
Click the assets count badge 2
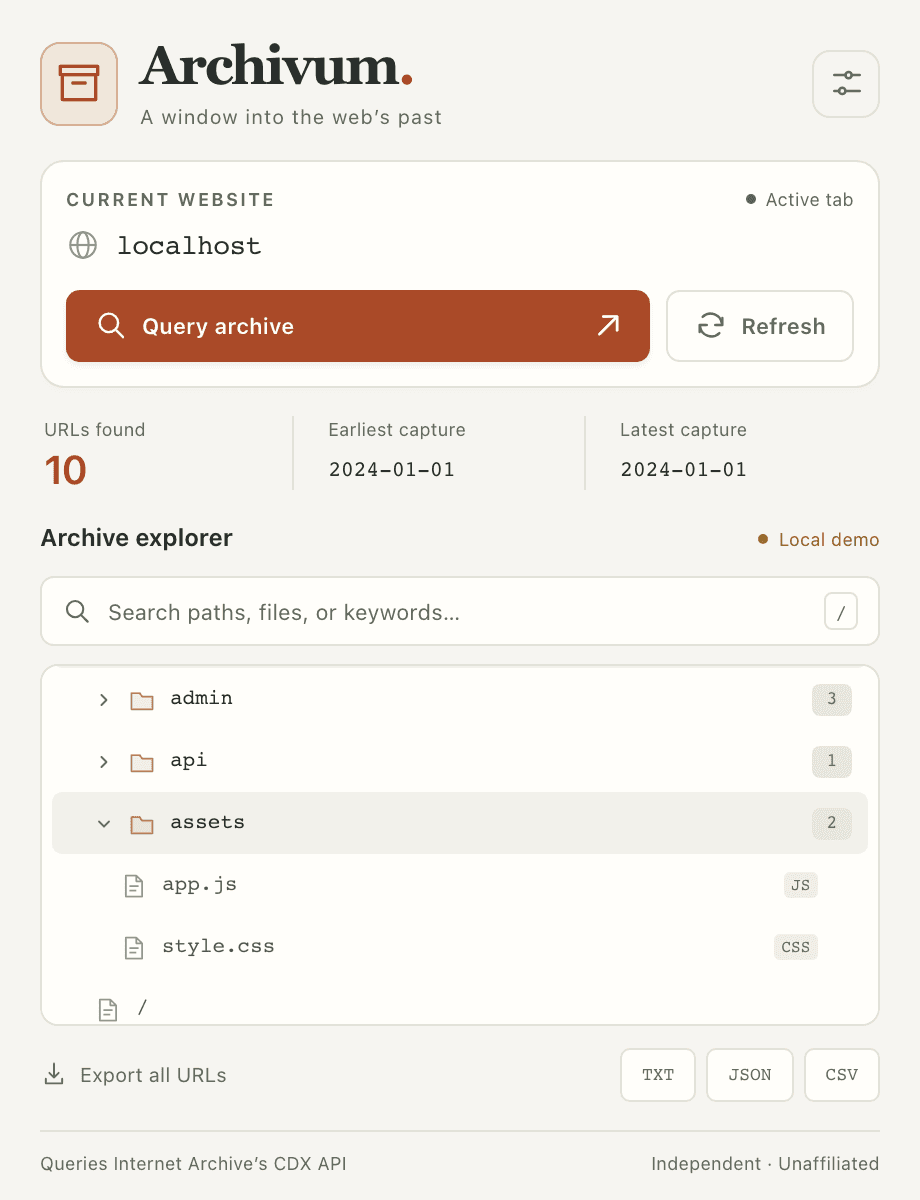(x=832, y=823)
